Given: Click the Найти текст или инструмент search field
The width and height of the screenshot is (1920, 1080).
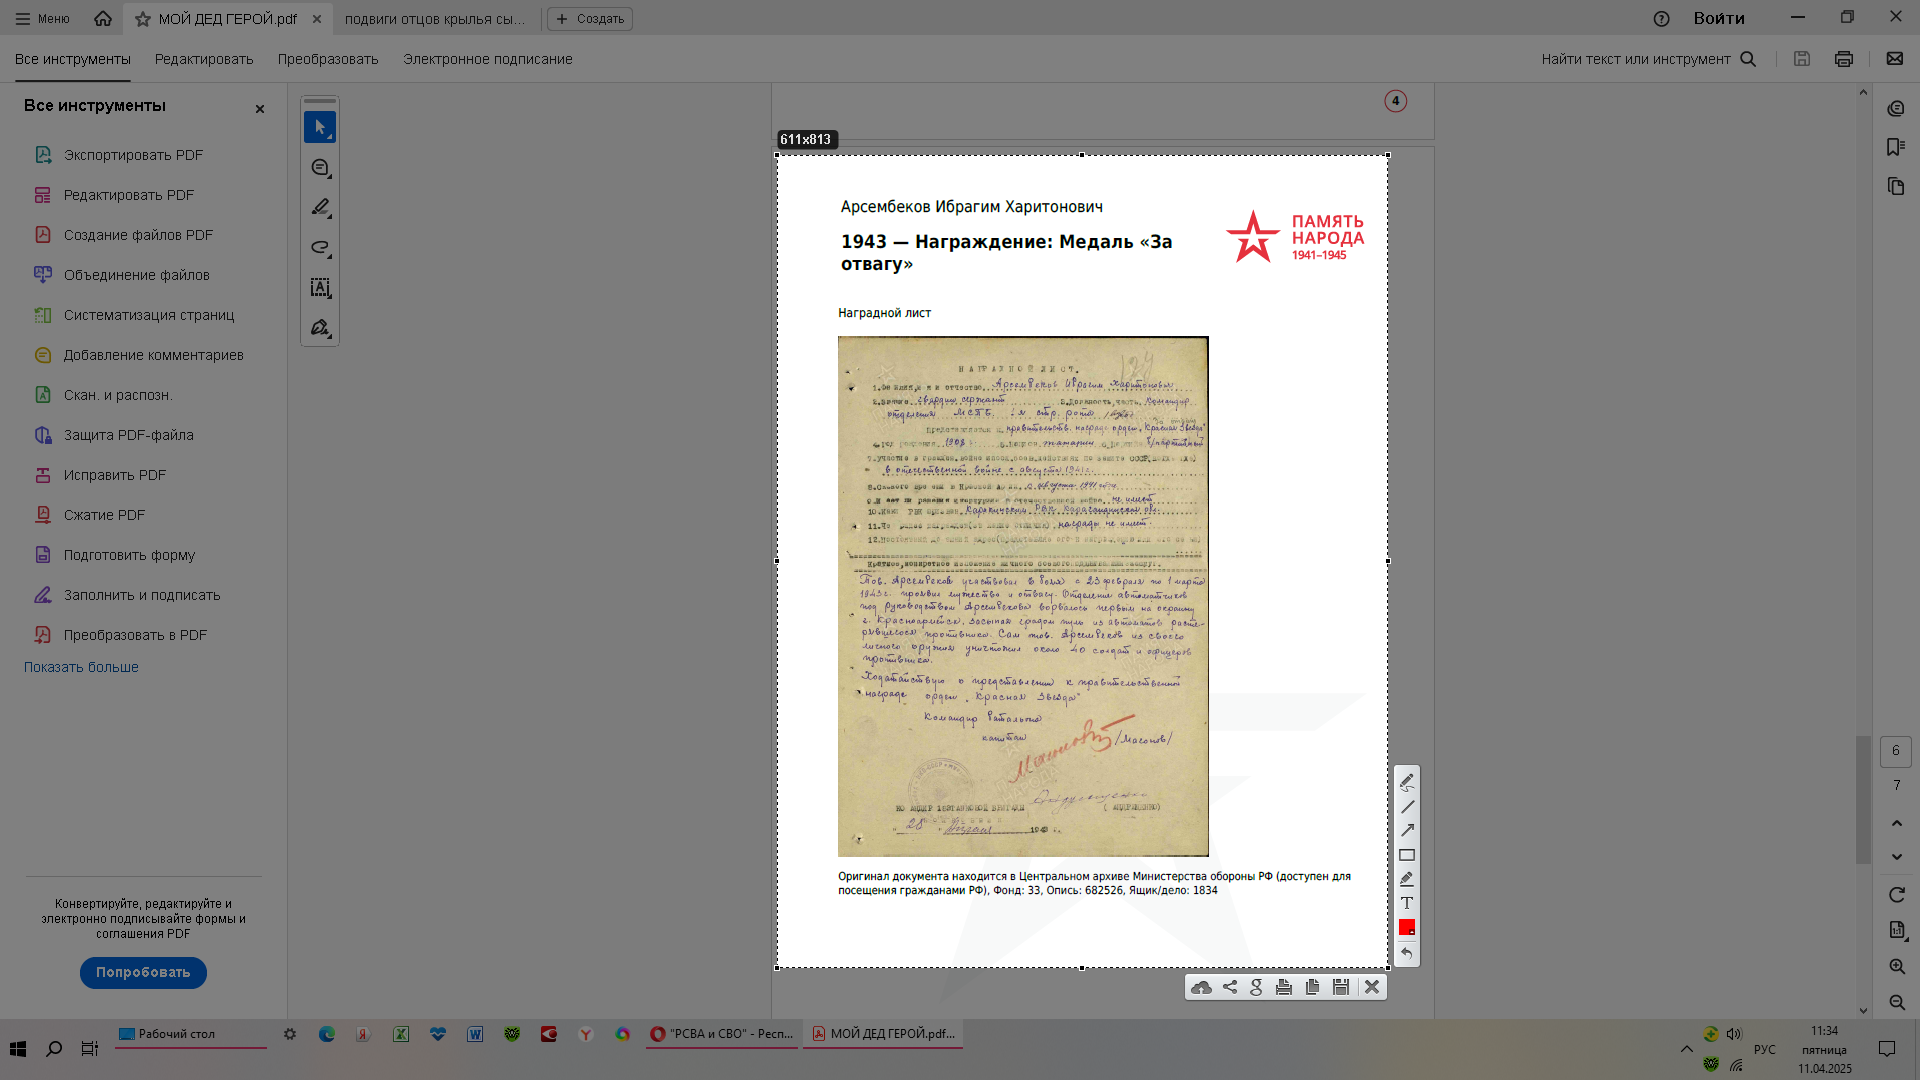Looking at the screenshot, I should click(x=1635, y=59).
